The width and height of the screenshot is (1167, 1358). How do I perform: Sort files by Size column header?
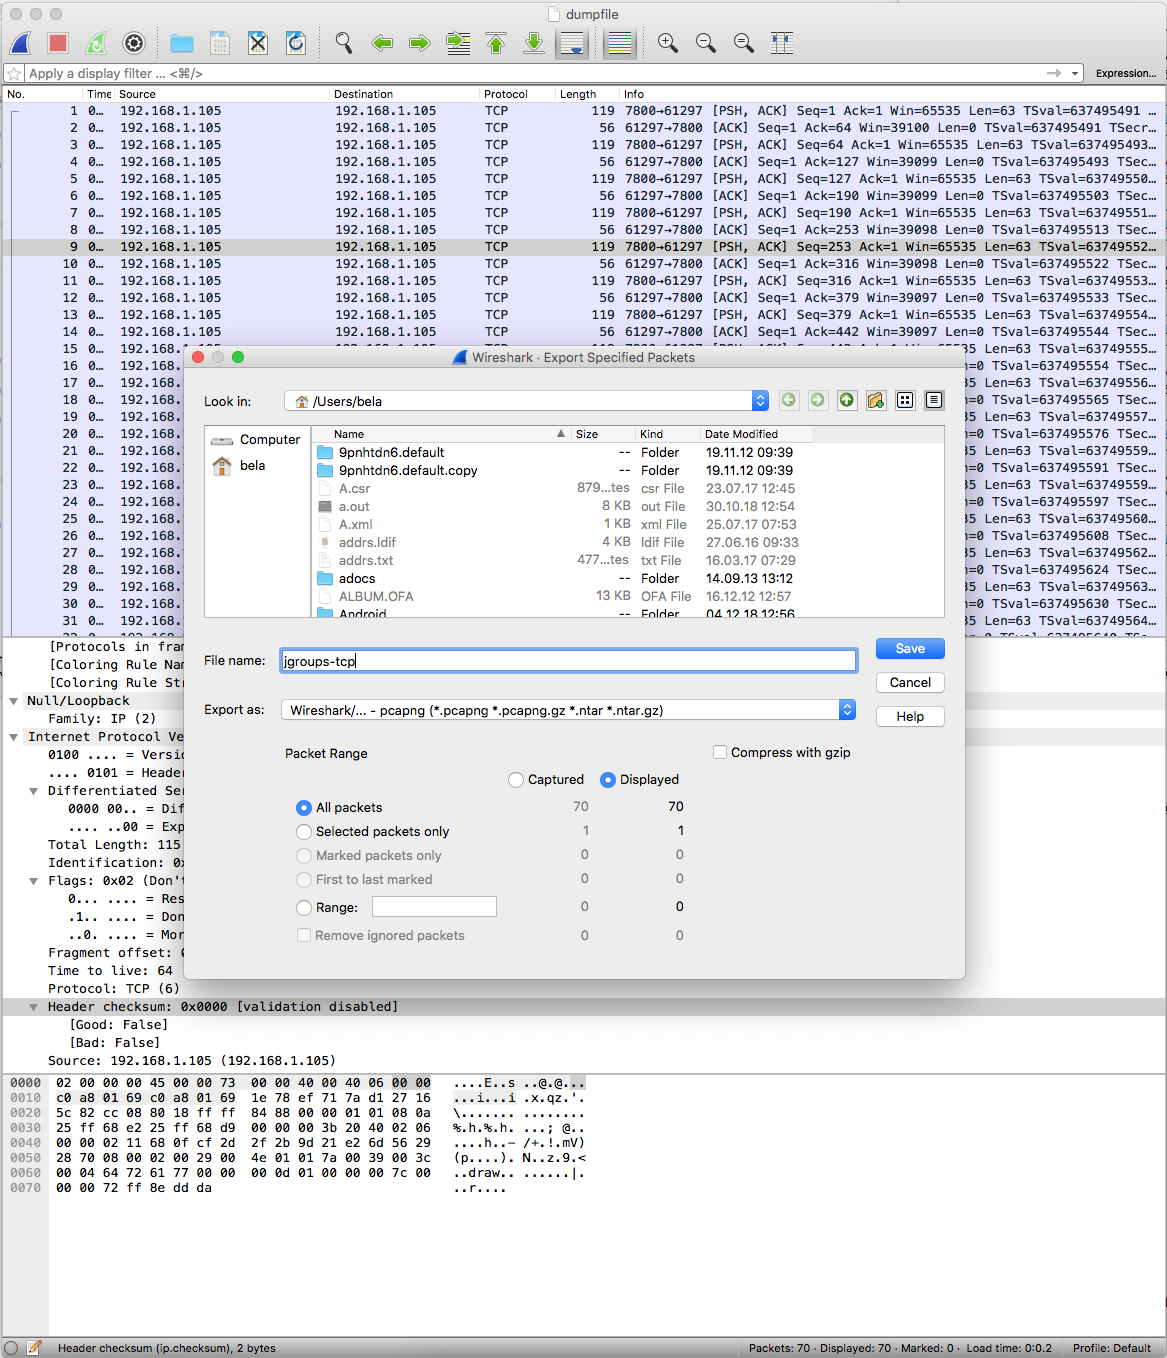[602, 434]
